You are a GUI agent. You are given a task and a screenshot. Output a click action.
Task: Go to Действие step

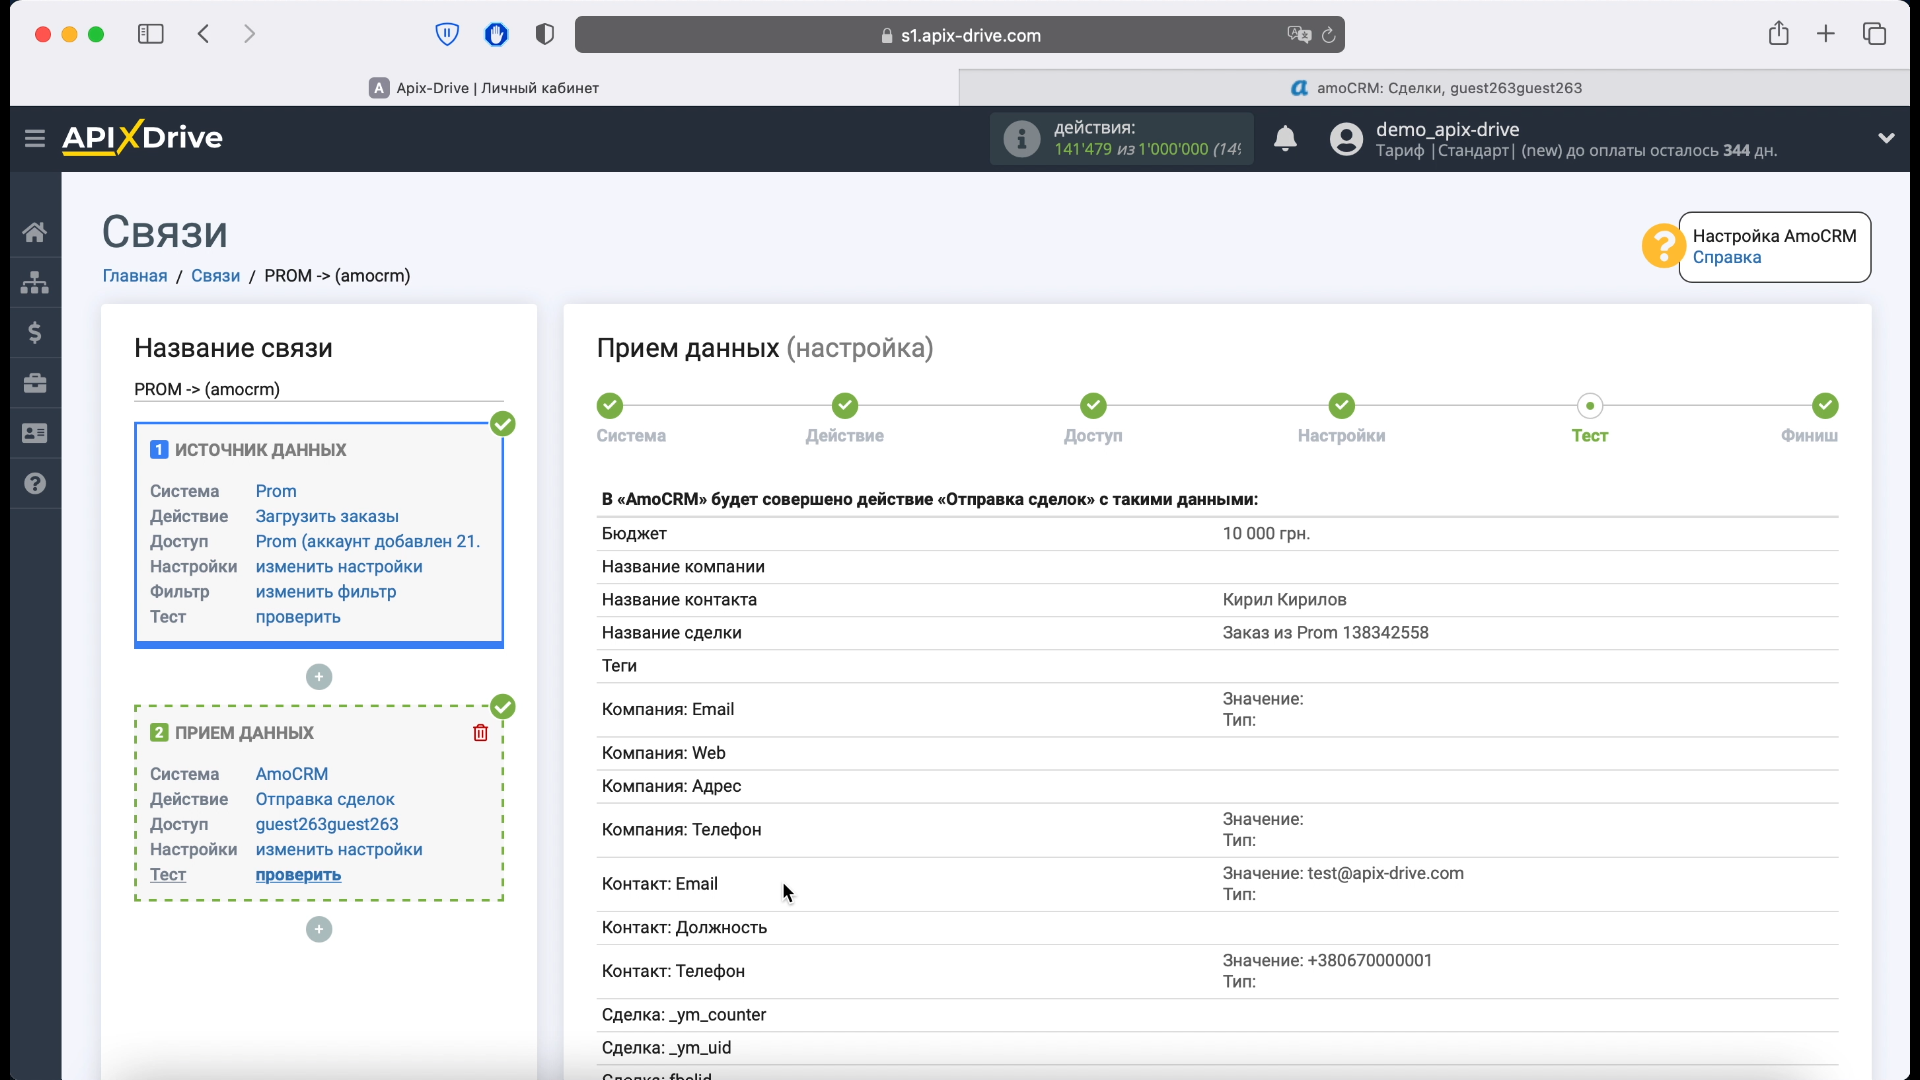tap(845, 406)
